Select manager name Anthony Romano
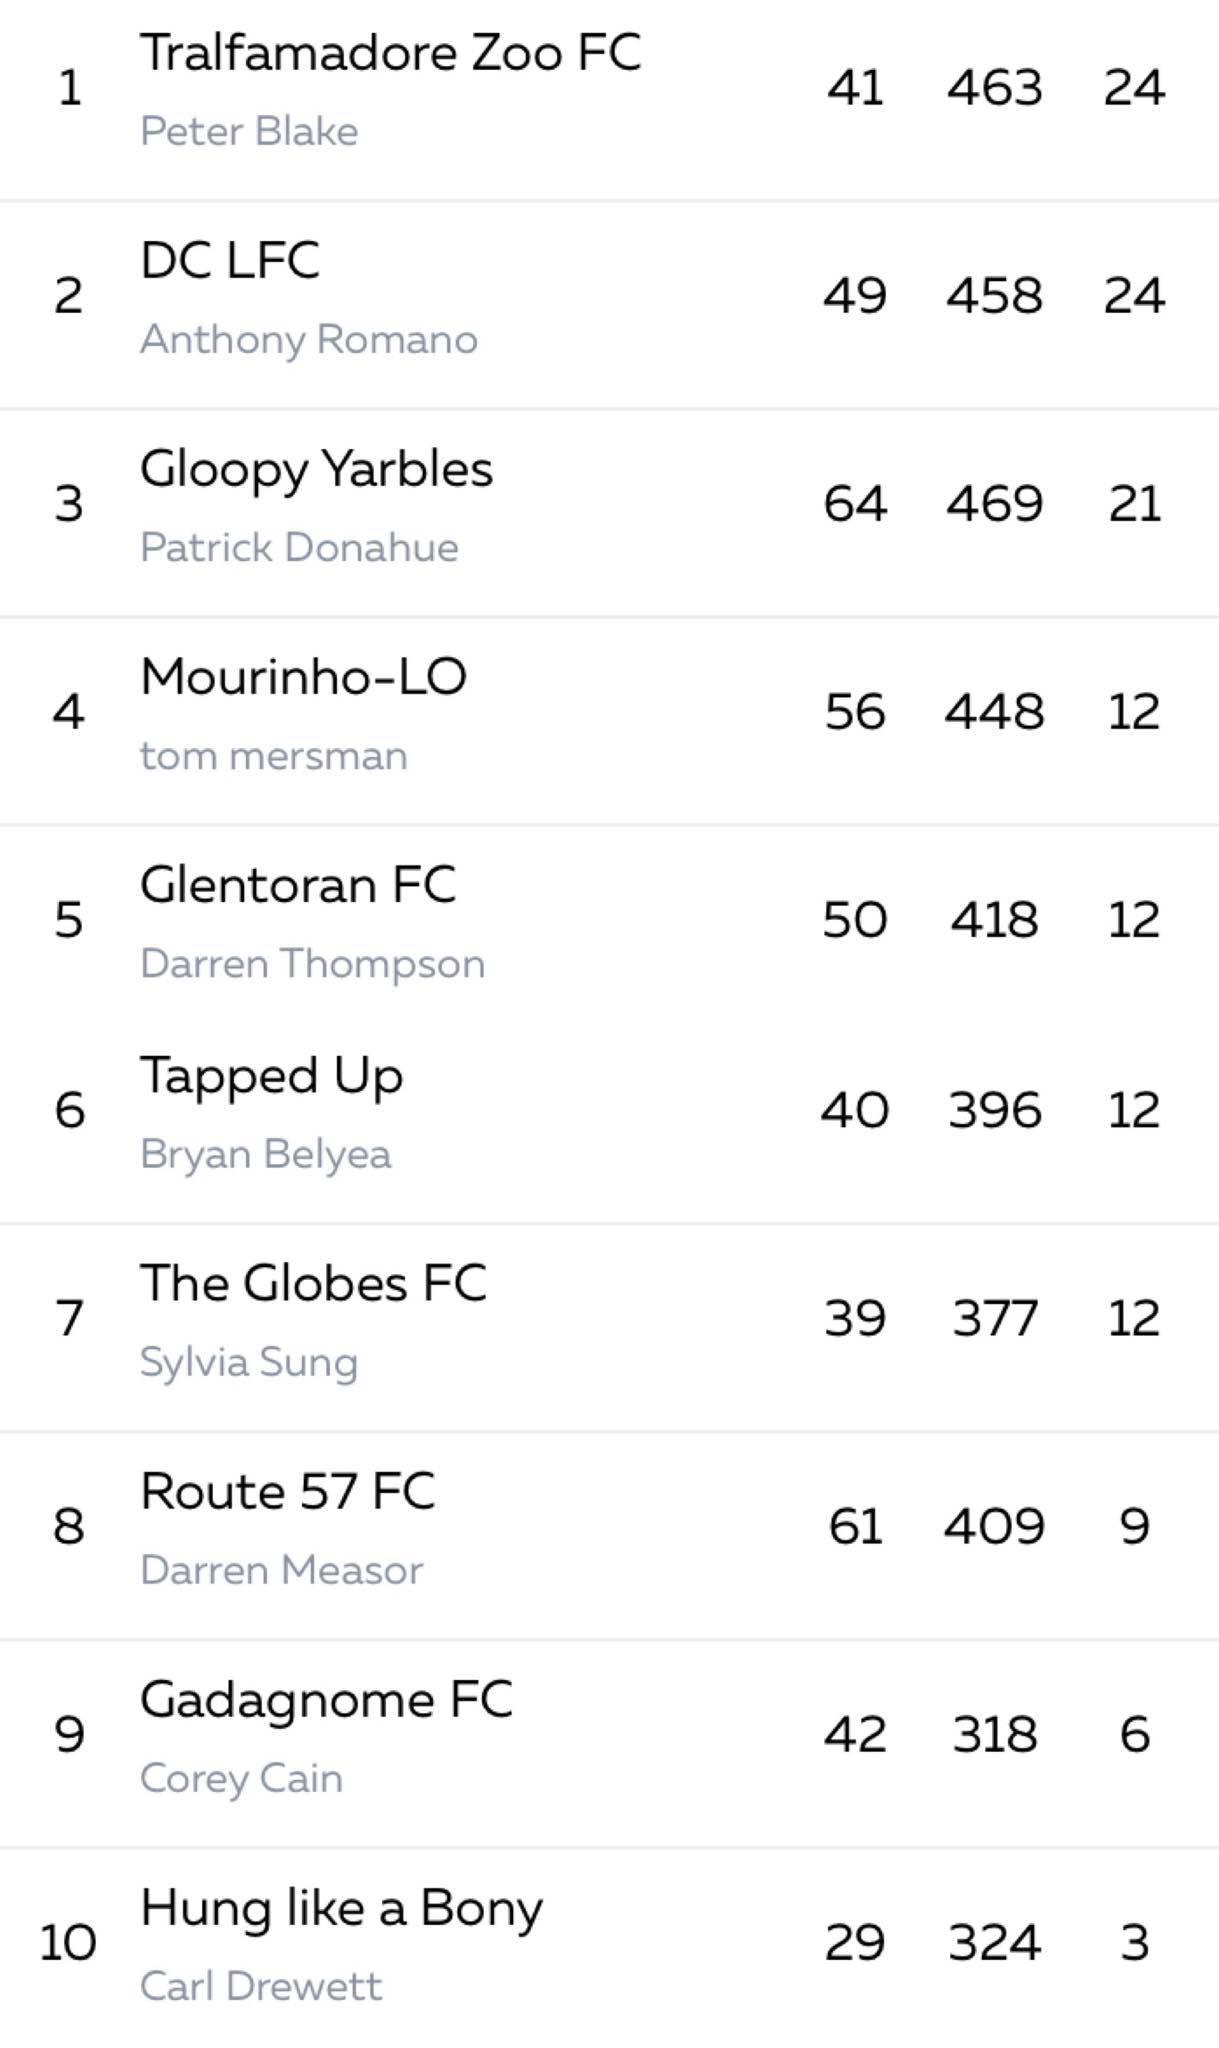1219x2048 pixels. [x=309, y=339]
